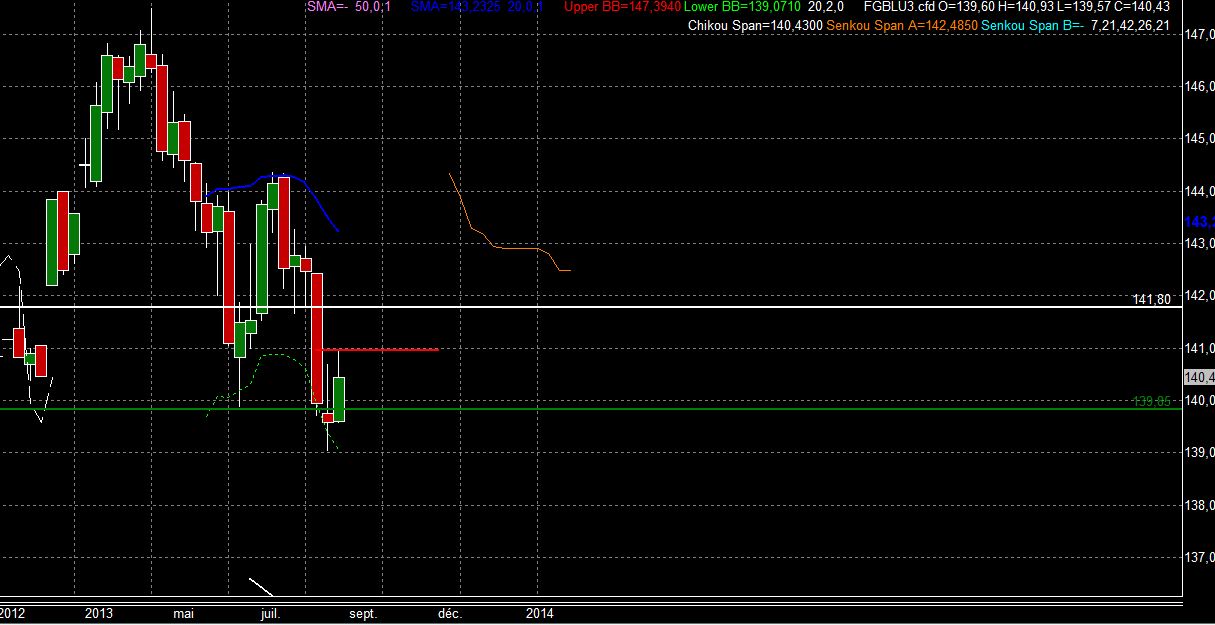Select the Upper BB=147,3940 label
The height and width of the screenshot is (625, 1215).
(x=622, y=7)
